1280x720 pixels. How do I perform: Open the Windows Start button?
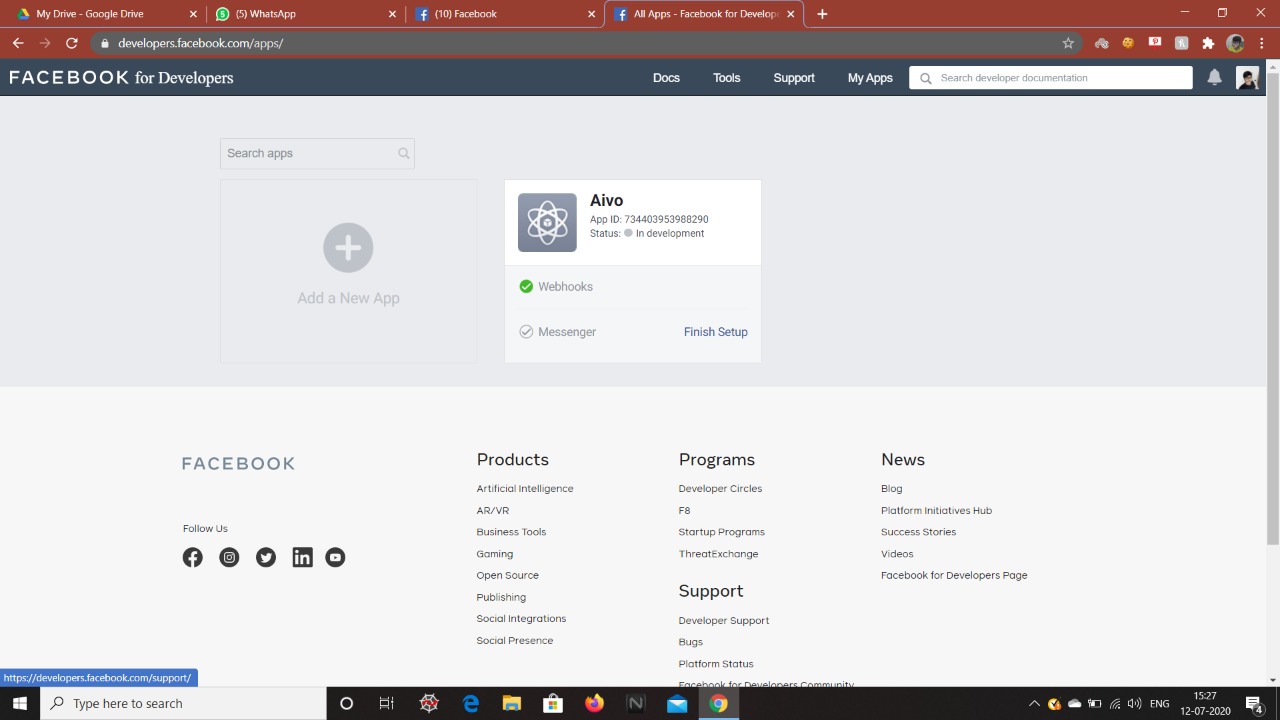click(19, 703)
